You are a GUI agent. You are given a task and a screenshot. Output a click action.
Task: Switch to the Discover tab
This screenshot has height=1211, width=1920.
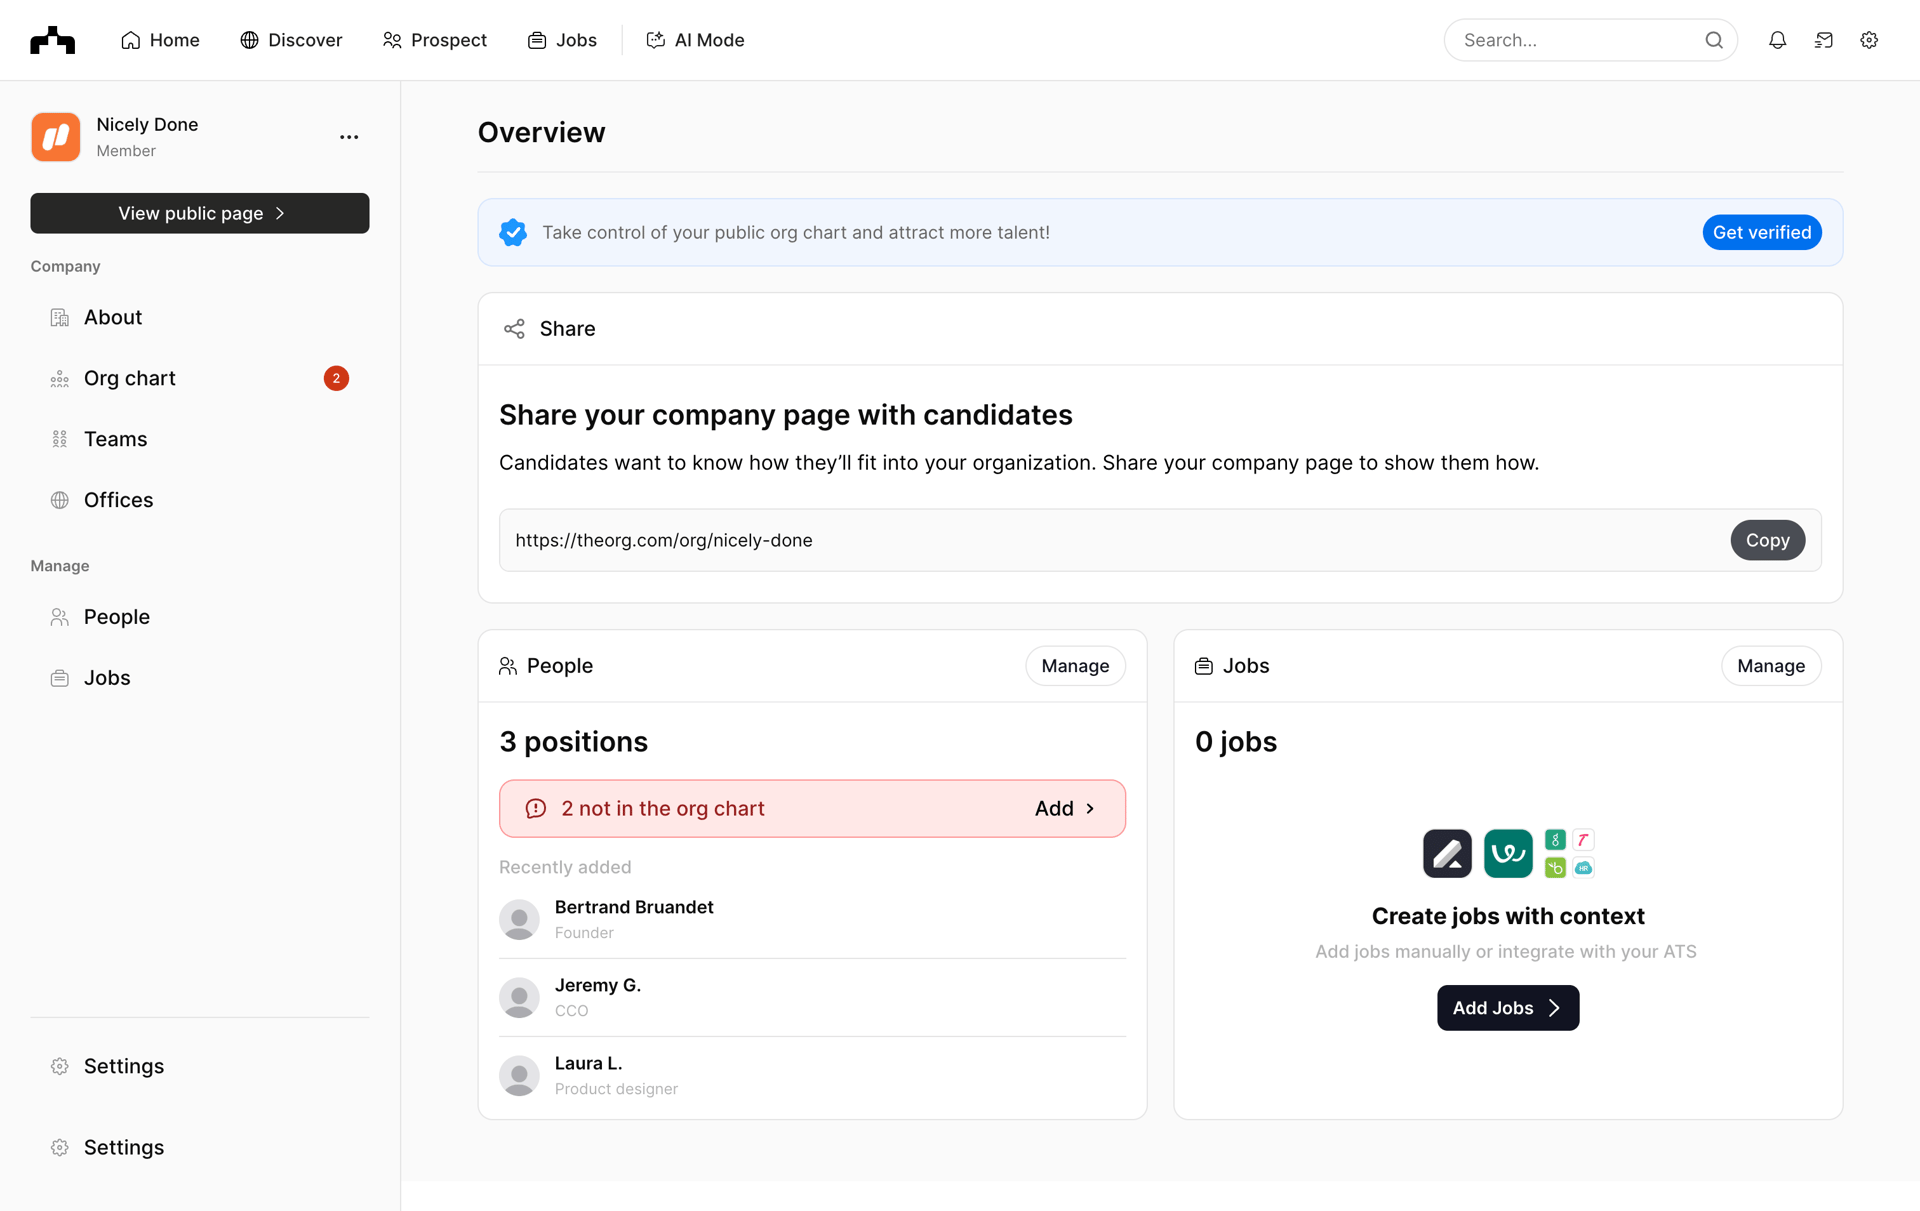pyautogui.click(x=291, y=40)
